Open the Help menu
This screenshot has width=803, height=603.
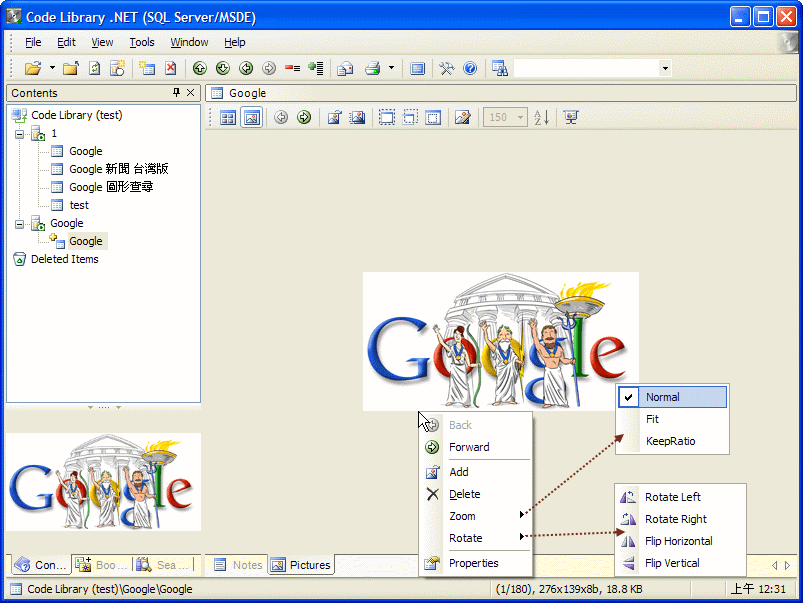click(235, 42)
